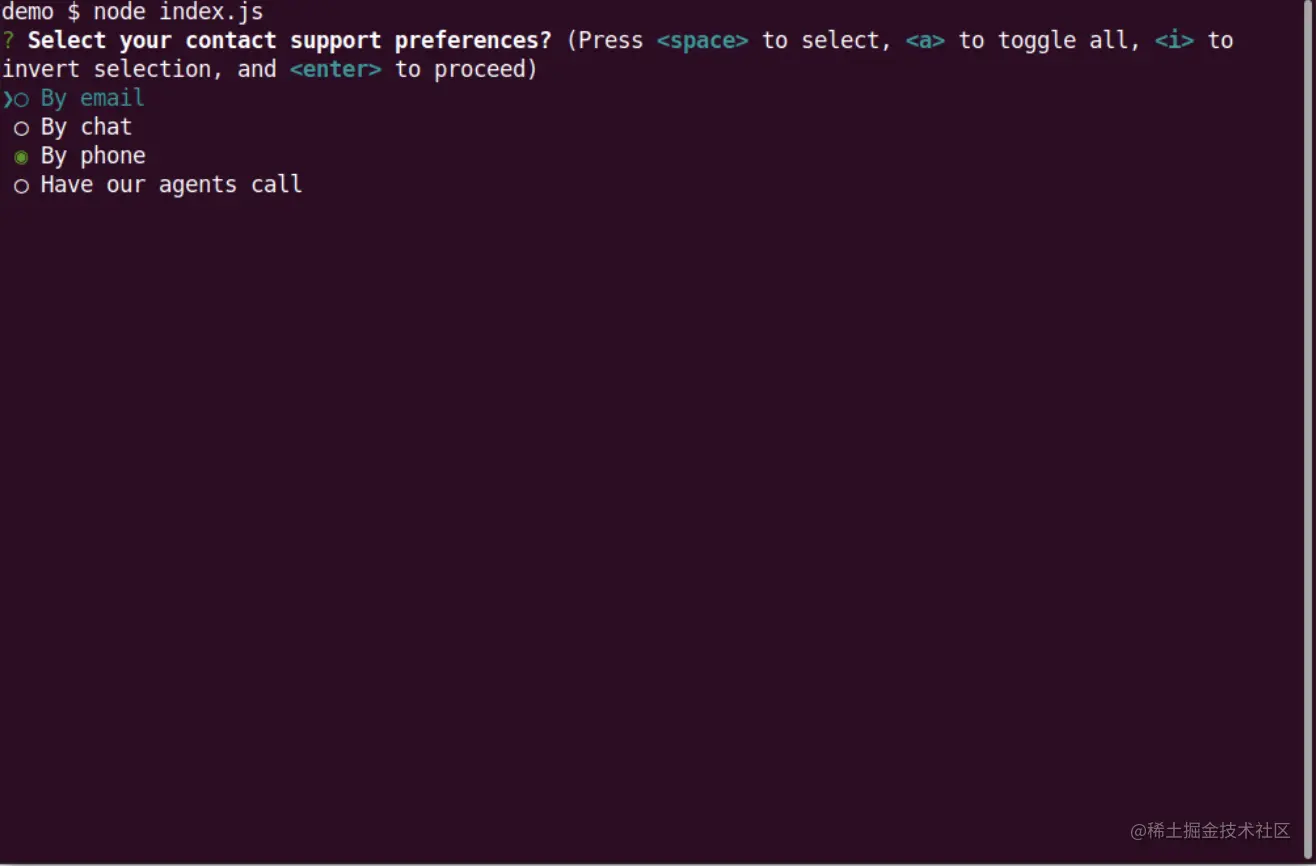Select the By chat option label
1316x866 pixels.
(x=86, y=127)
